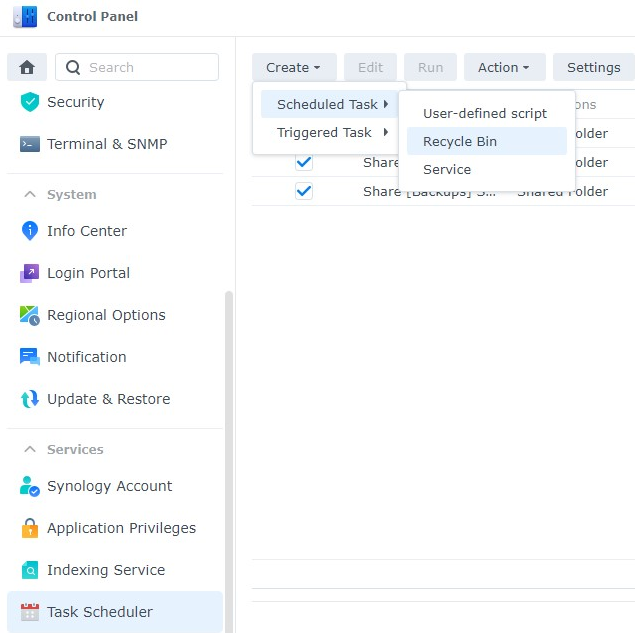Open Security via its shield icon
Screen dimensions: 635x633
click(30, 102)
